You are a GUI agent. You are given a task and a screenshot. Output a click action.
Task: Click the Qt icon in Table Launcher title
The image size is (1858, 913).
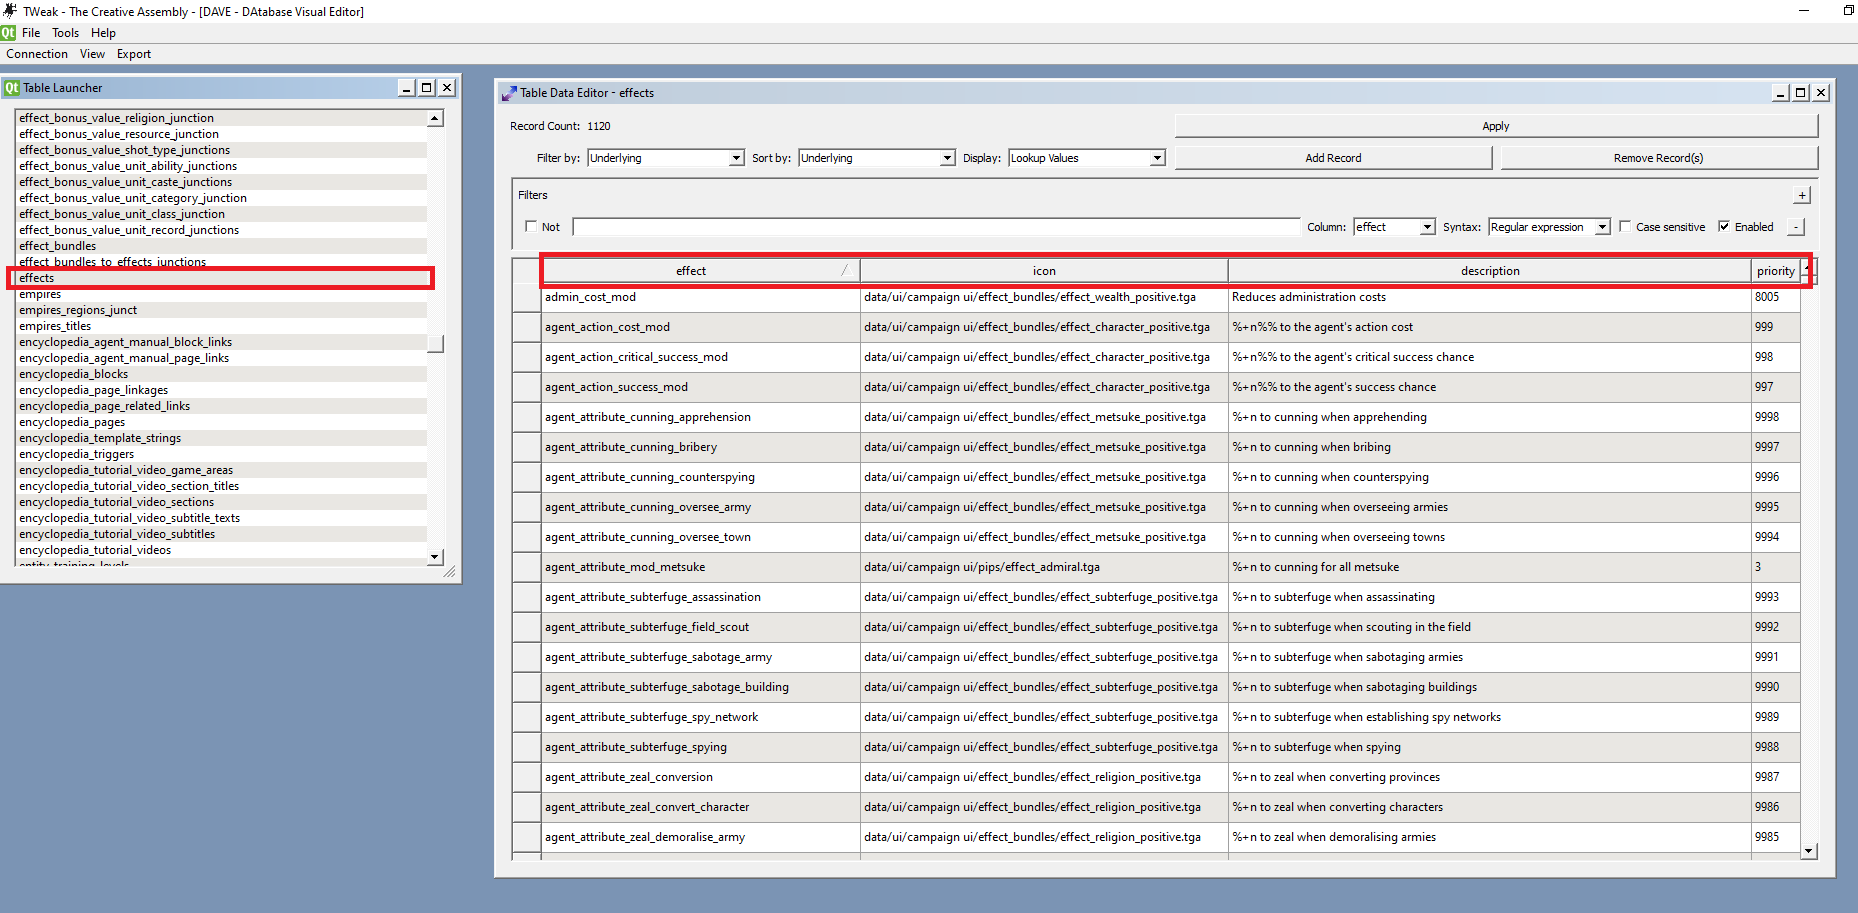12,88
